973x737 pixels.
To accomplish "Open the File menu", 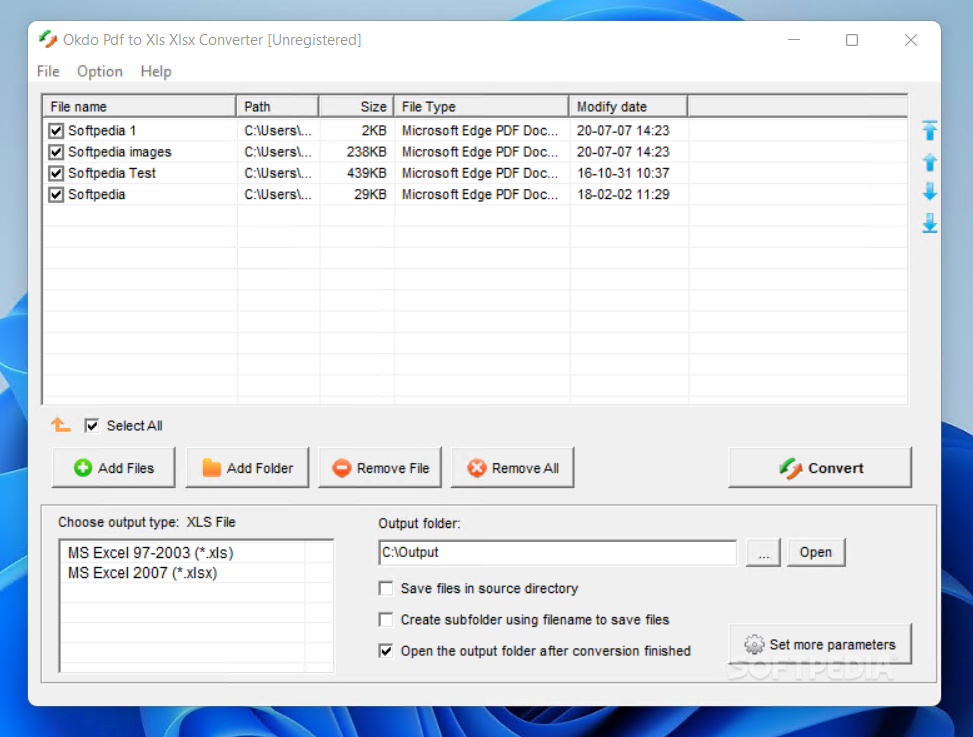I will [48, 71].
